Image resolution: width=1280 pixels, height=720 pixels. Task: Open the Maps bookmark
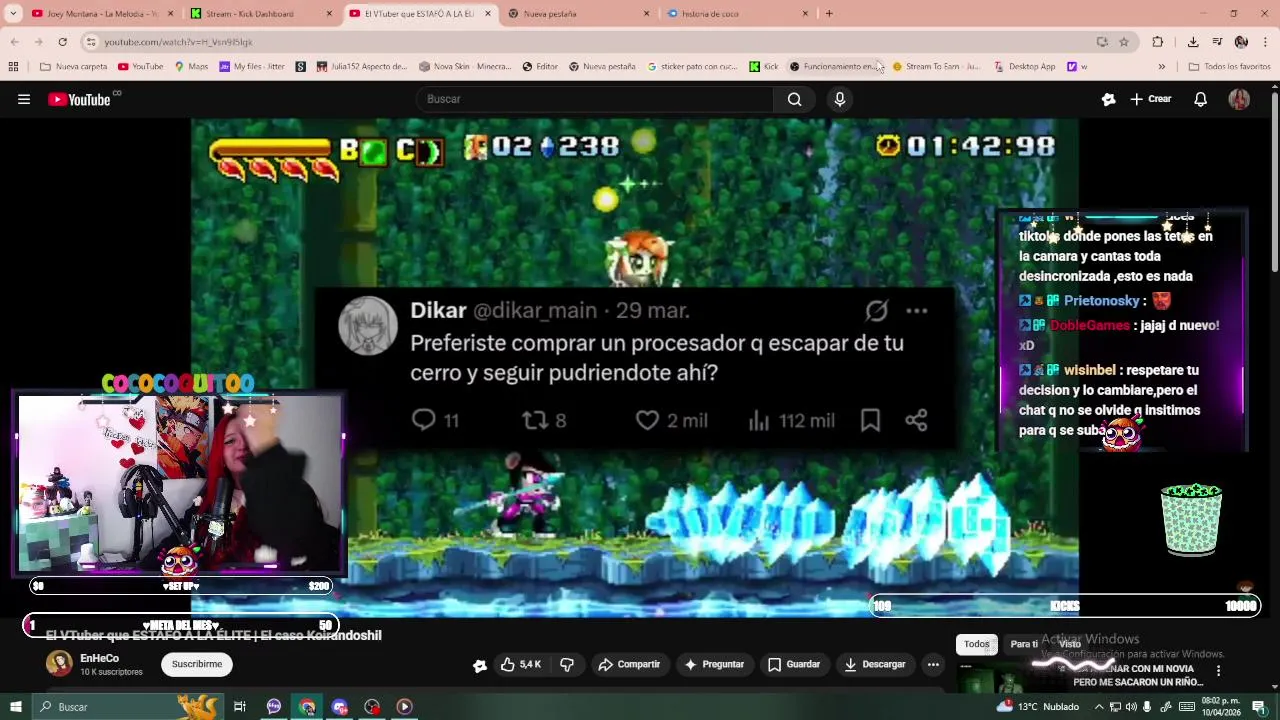[192, 67]
